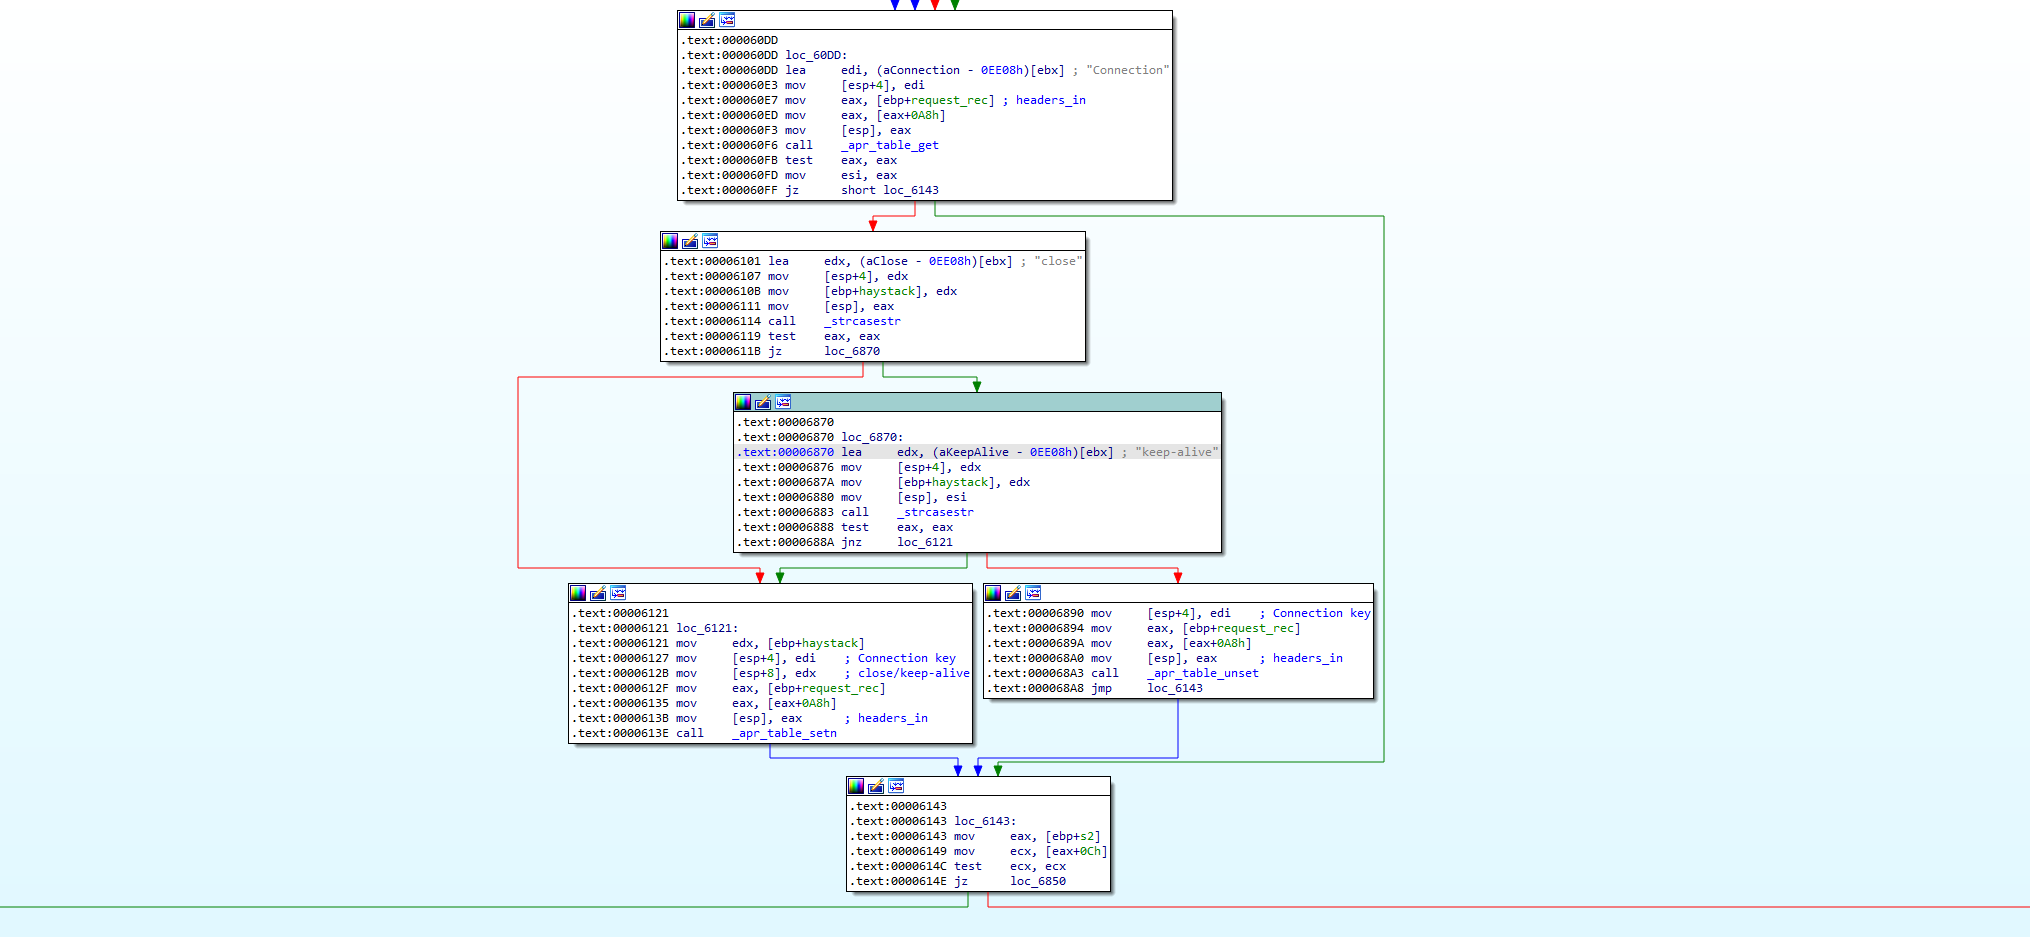Click the group-node icon on the apr_table_unset block

1032,592
